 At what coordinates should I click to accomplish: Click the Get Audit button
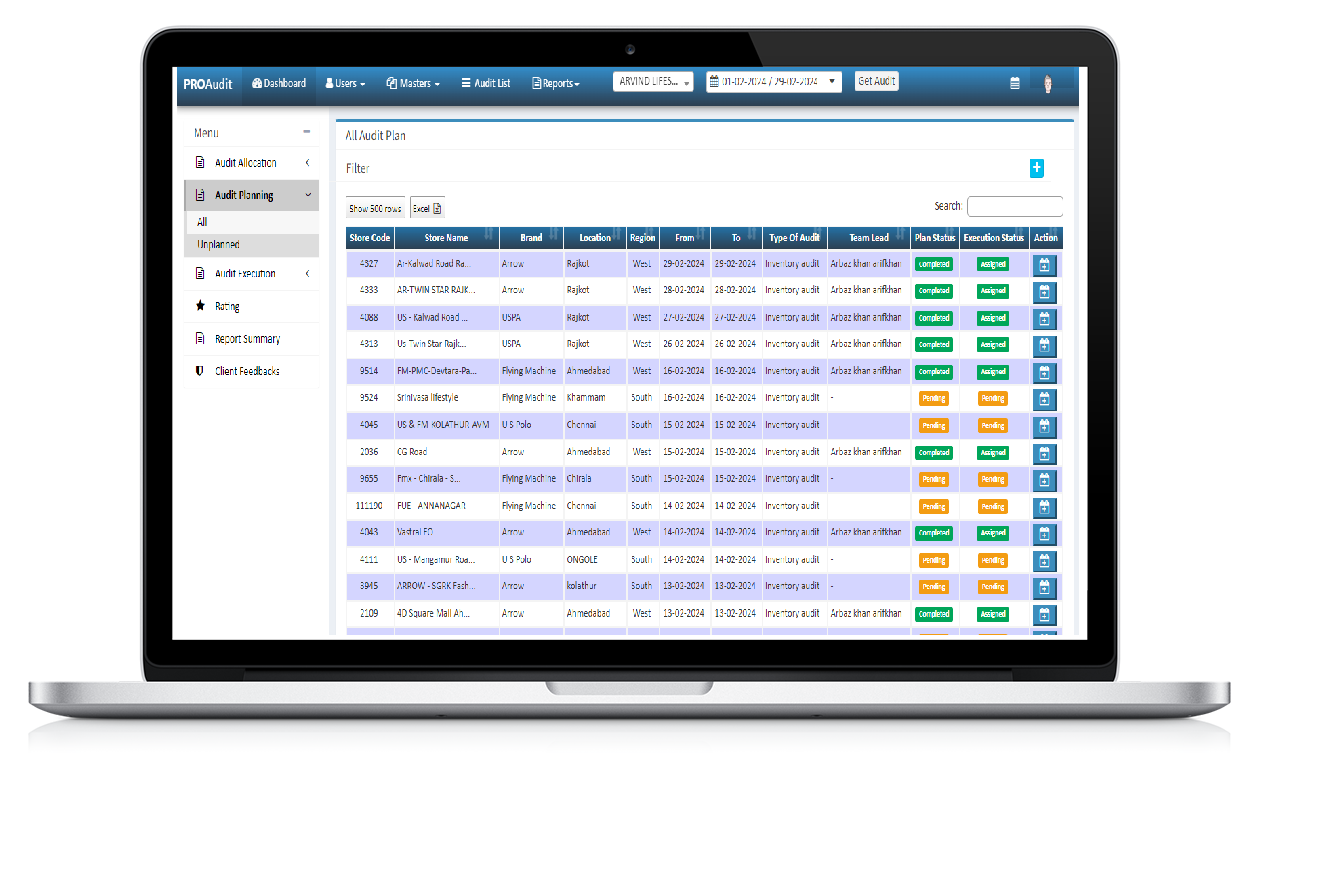(x=877, y=82)
